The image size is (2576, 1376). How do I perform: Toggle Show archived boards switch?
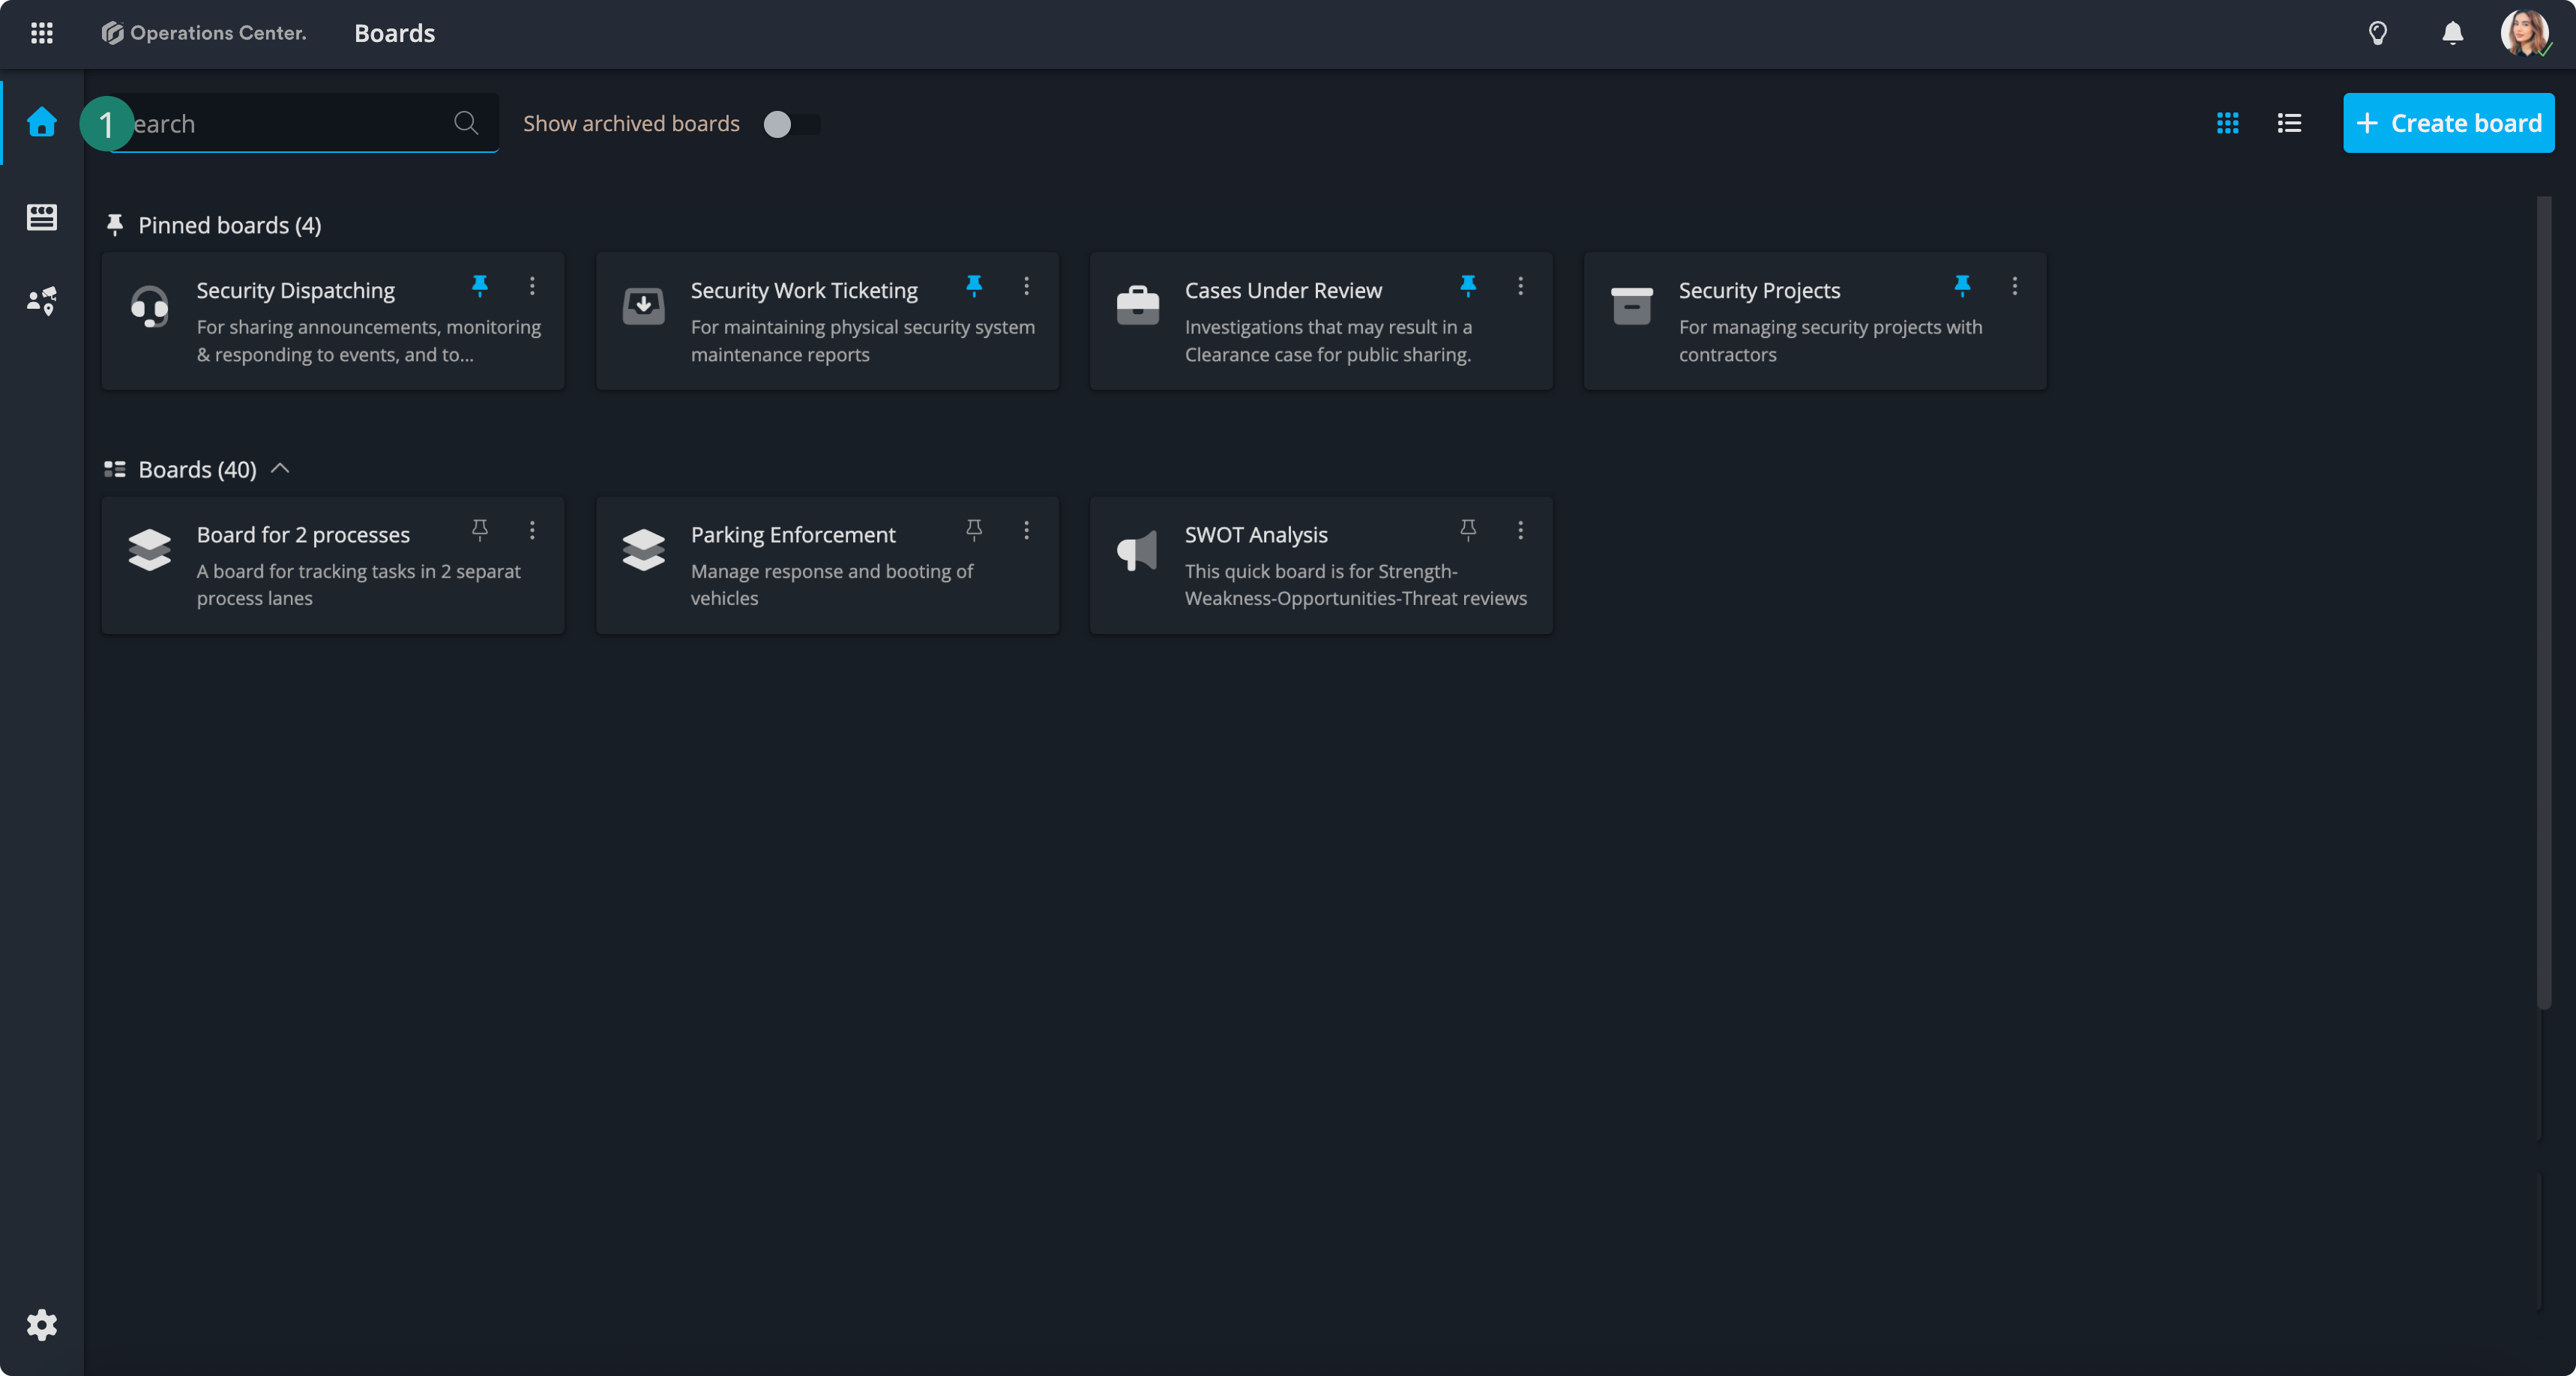tap(790, 124)
